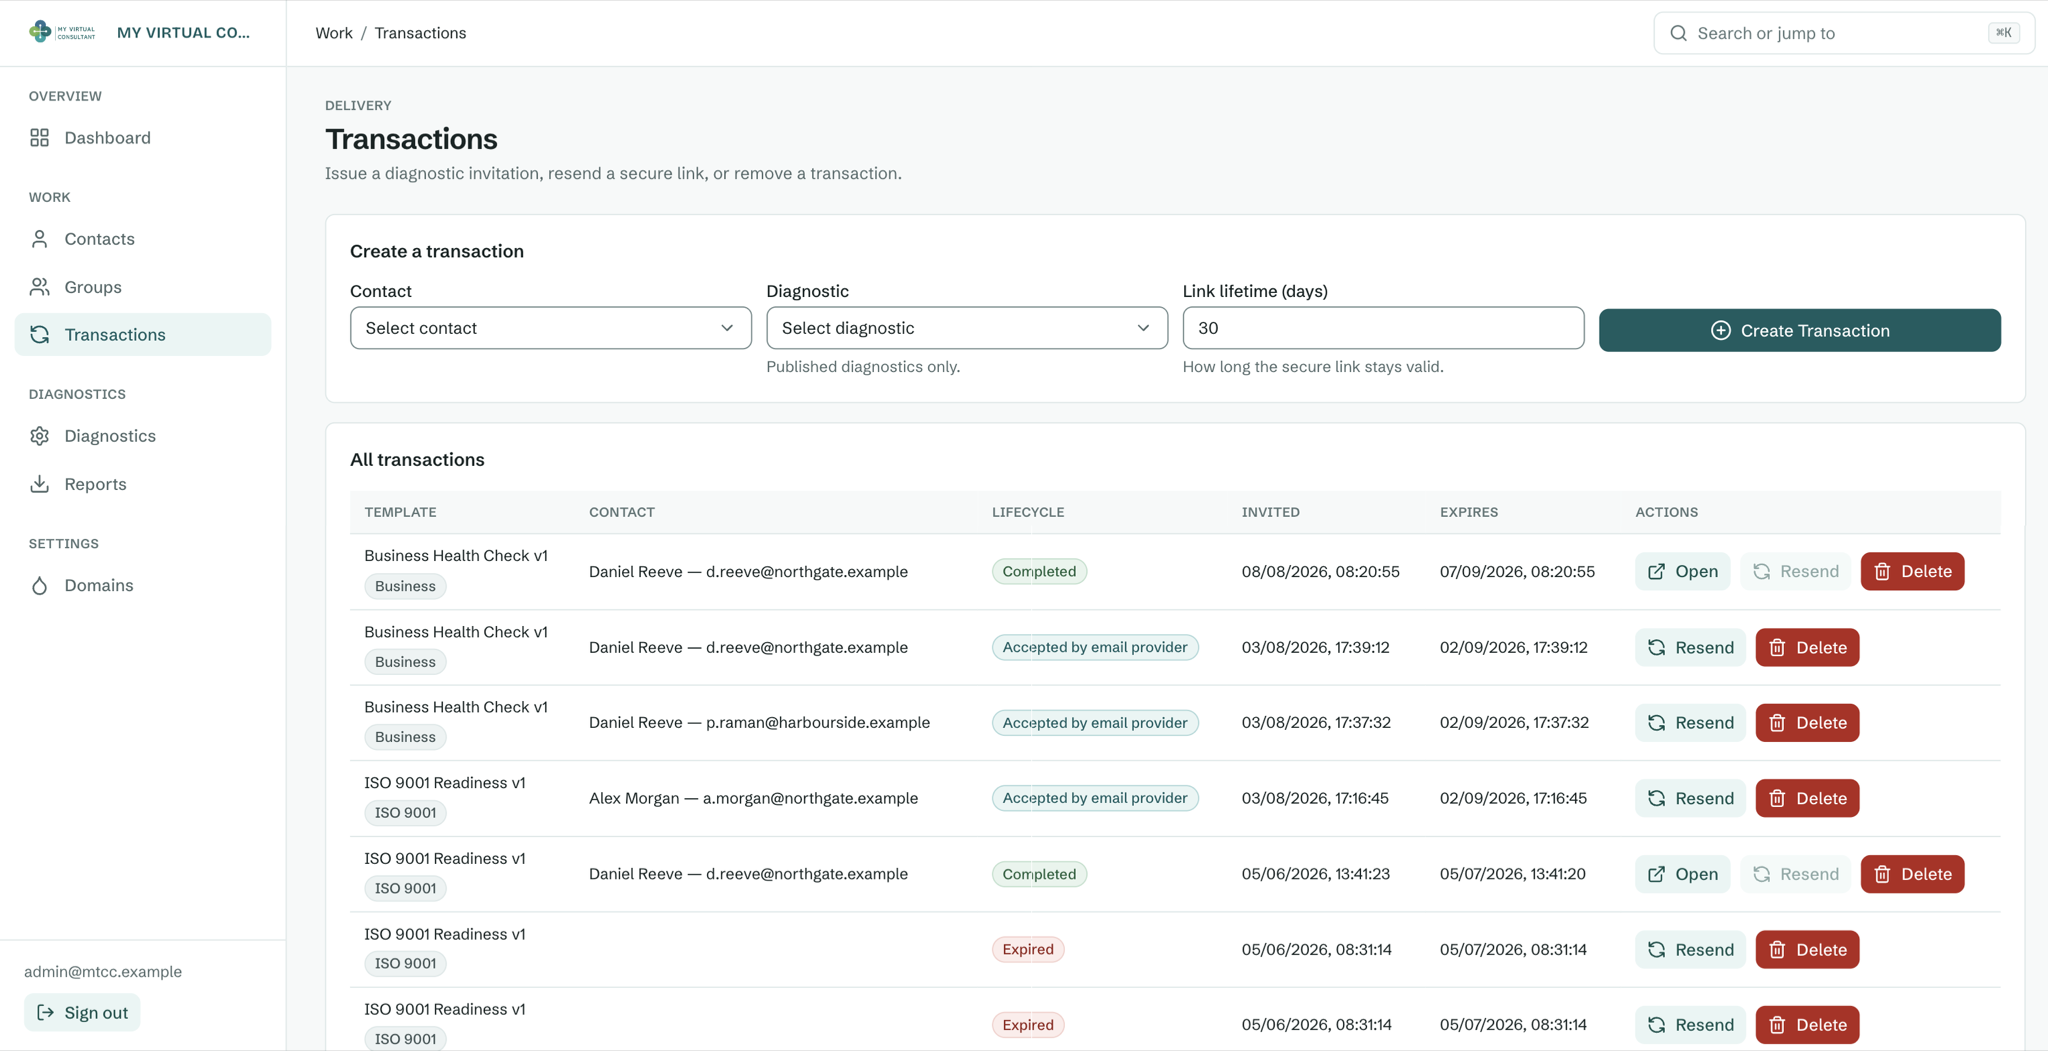The image size is (2048, 1051).
Task: Click the Work breadcrumb link
Action: point(334,33)
